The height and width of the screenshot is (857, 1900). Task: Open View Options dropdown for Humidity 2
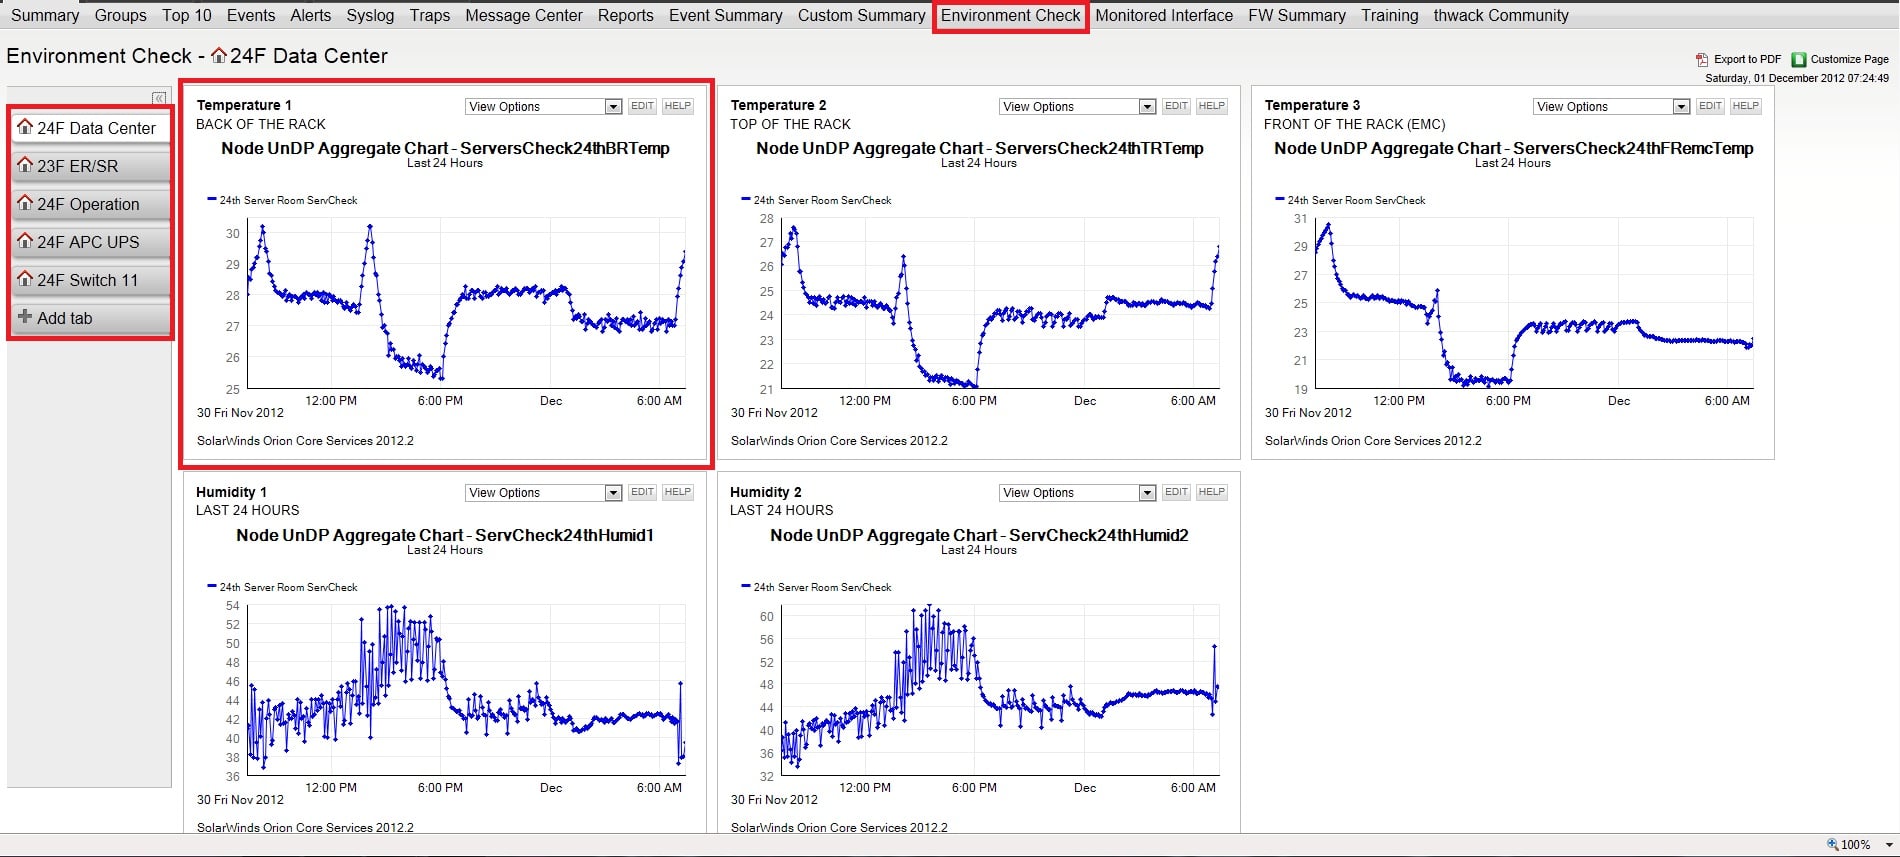pyautogui.click(x=1078, y=493)
